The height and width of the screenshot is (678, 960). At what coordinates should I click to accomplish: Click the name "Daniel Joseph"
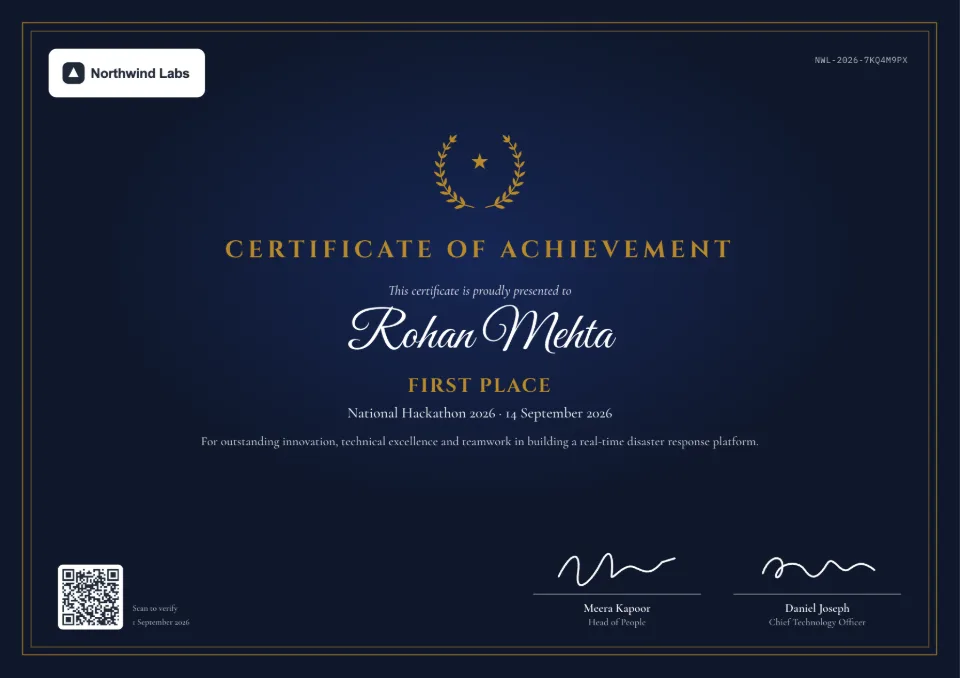pos(817,608)
